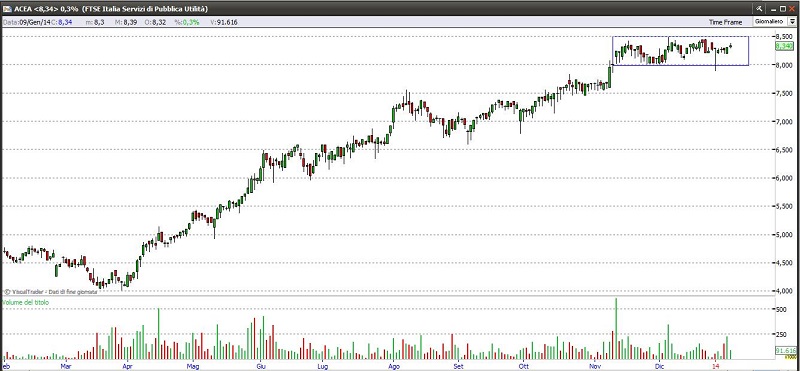The image size is (800, 371).
Task: Click the 5,500 price axis label
Action: coord(785,206)
